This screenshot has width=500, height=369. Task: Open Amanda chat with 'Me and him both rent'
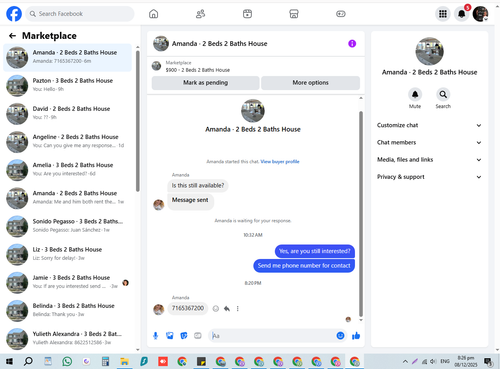pyautogui.click(x=68, y=198)
